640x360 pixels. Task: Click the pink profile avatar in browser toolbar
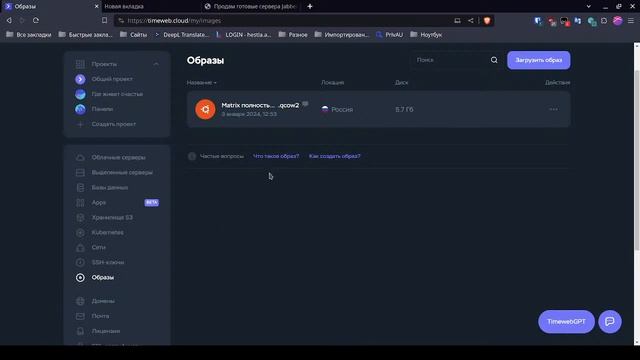tap(618, 20)
